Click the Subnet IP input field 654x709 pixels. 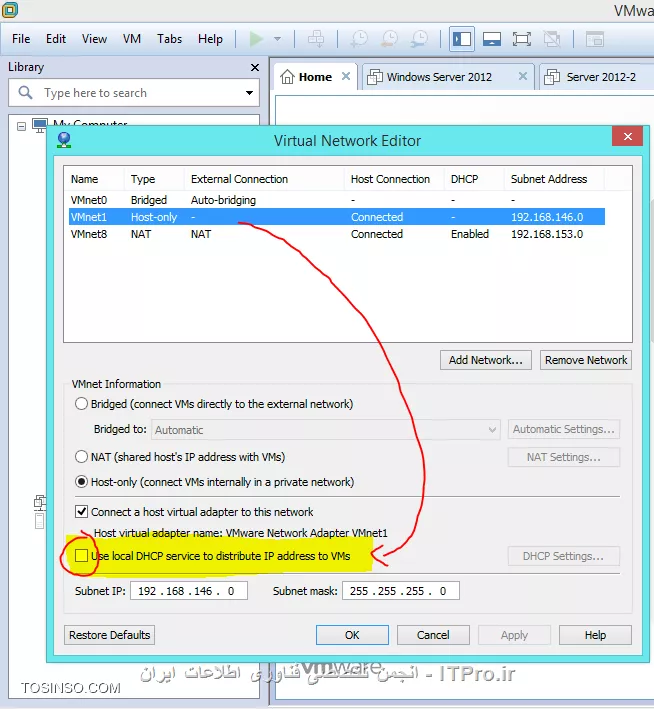(189, 591)
